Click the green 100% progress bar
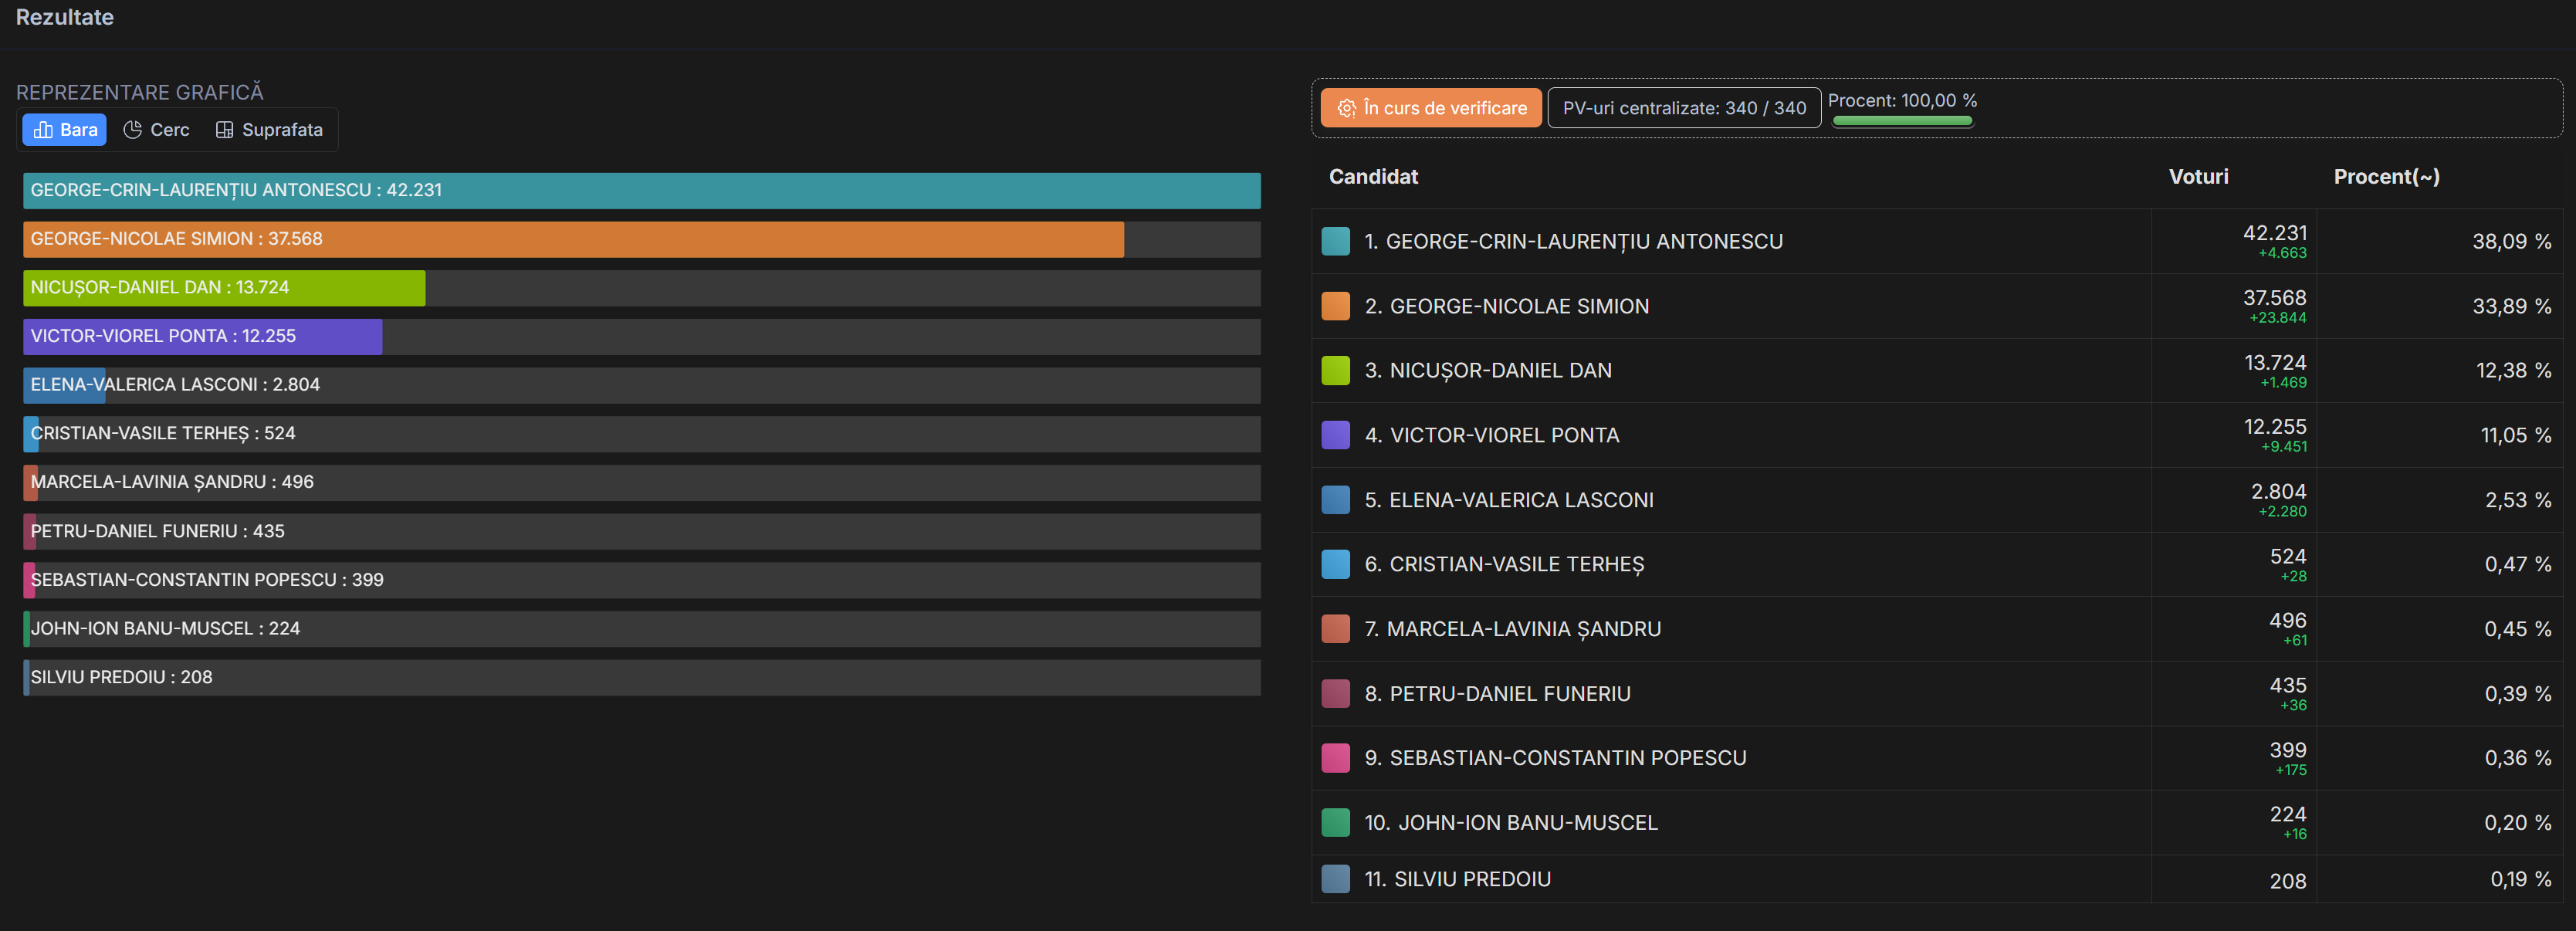The image size is (2576, 931). tap(1902, 121)
